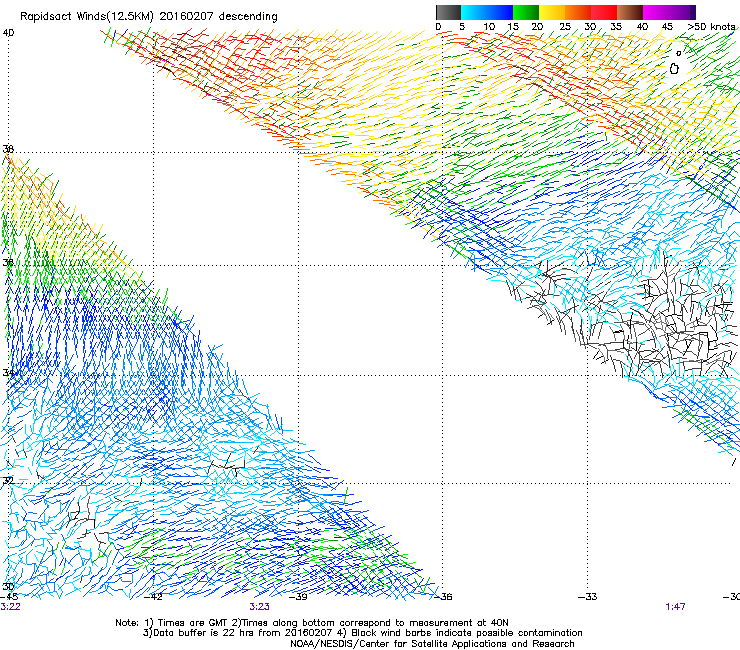Click the brown 35-40 knots legend segment
This screenshot has width=740, height=650.
pyautogui.click(x=630, y=12)
